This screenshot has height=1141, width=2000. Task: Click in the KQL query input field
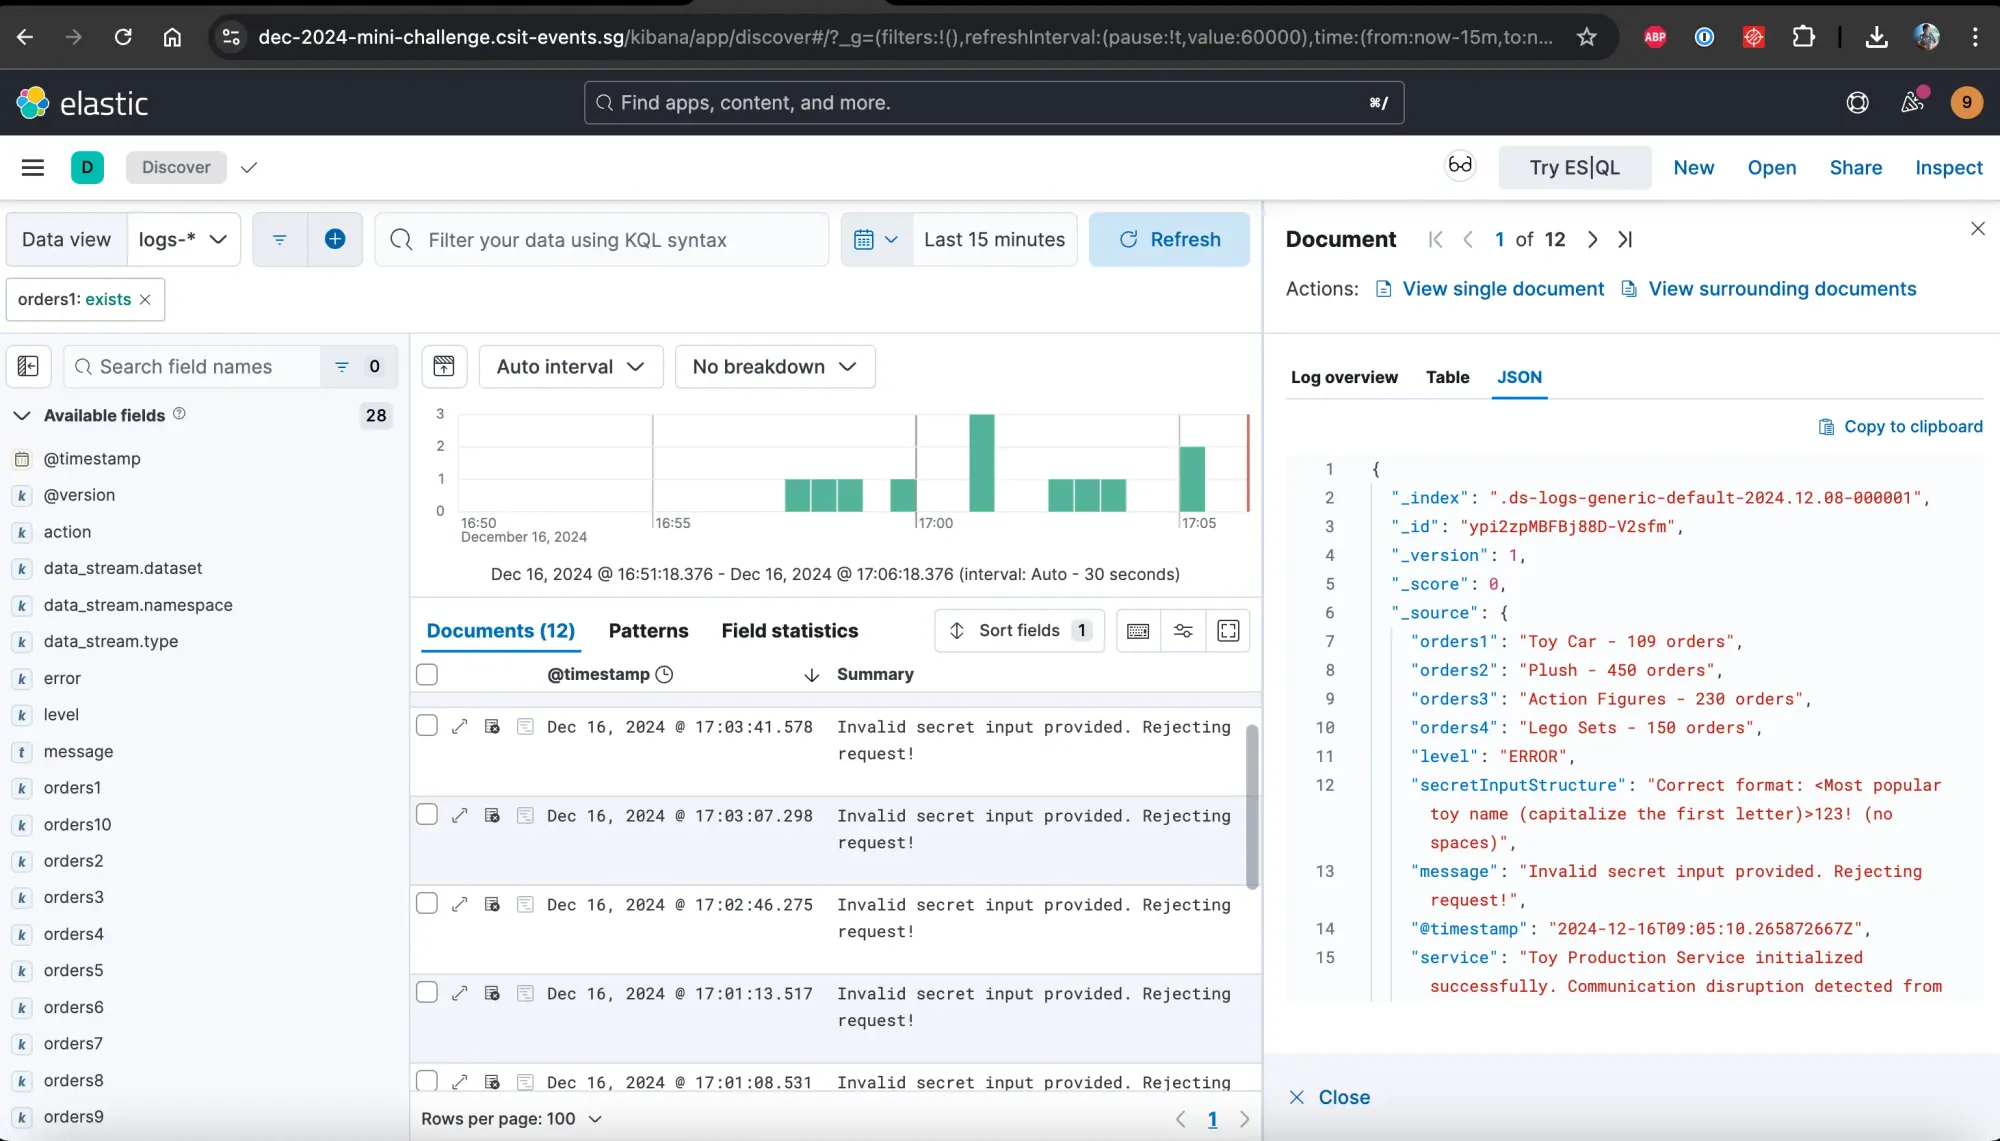point(602,239)
